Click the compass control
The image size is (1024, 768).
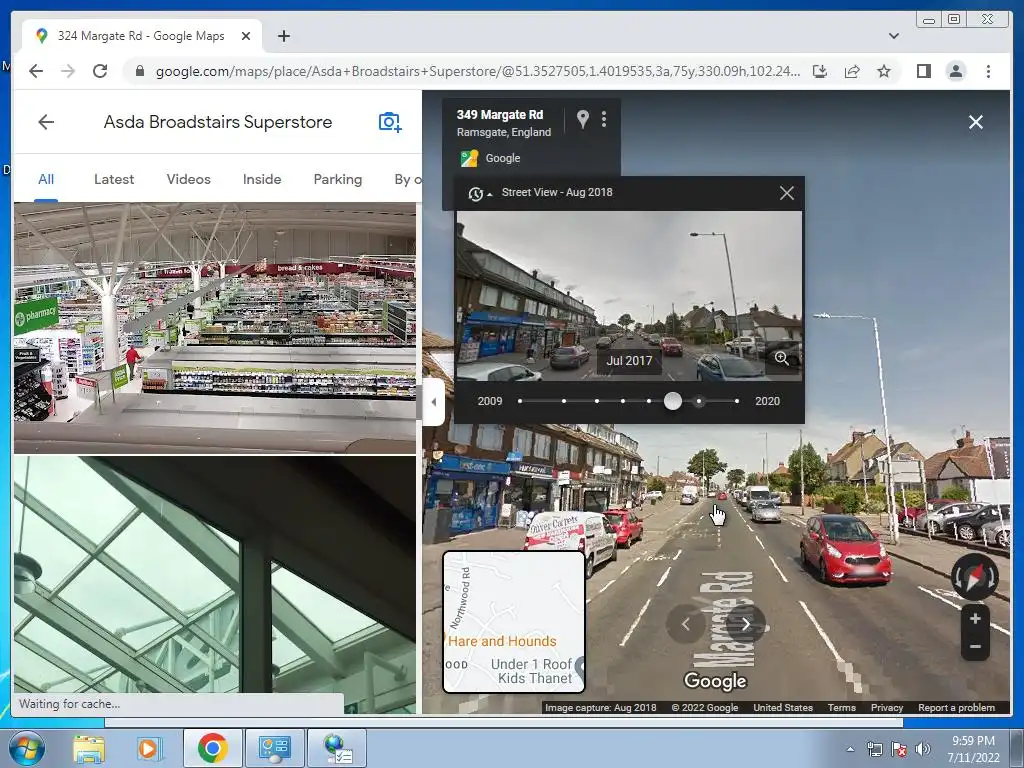974,577
